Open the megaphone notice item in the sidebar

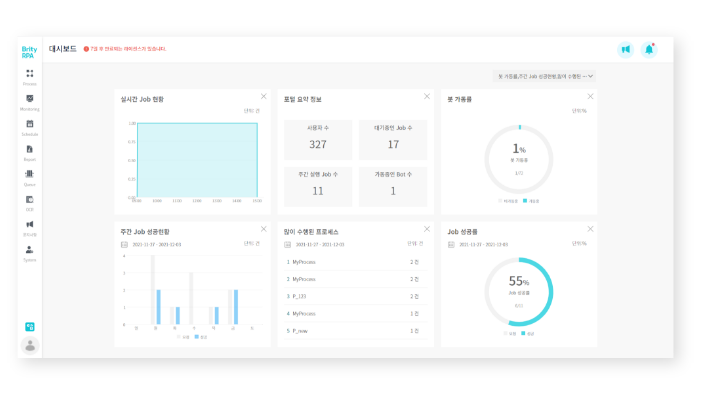(x=30, y=228)
